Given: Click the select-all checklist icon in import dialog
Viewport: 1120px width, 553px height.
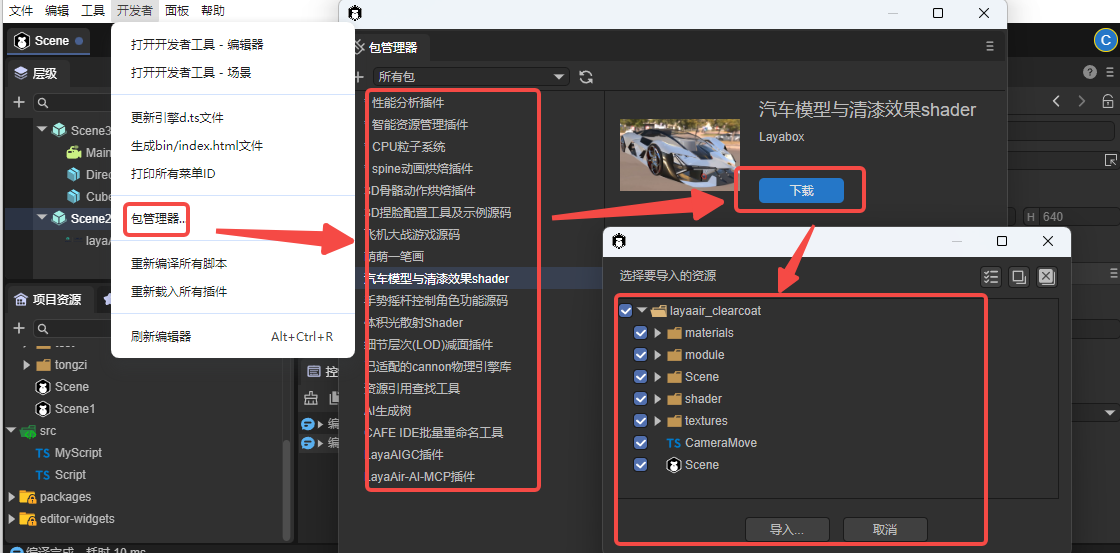Looking at the screenshot, I should [991, 277].
